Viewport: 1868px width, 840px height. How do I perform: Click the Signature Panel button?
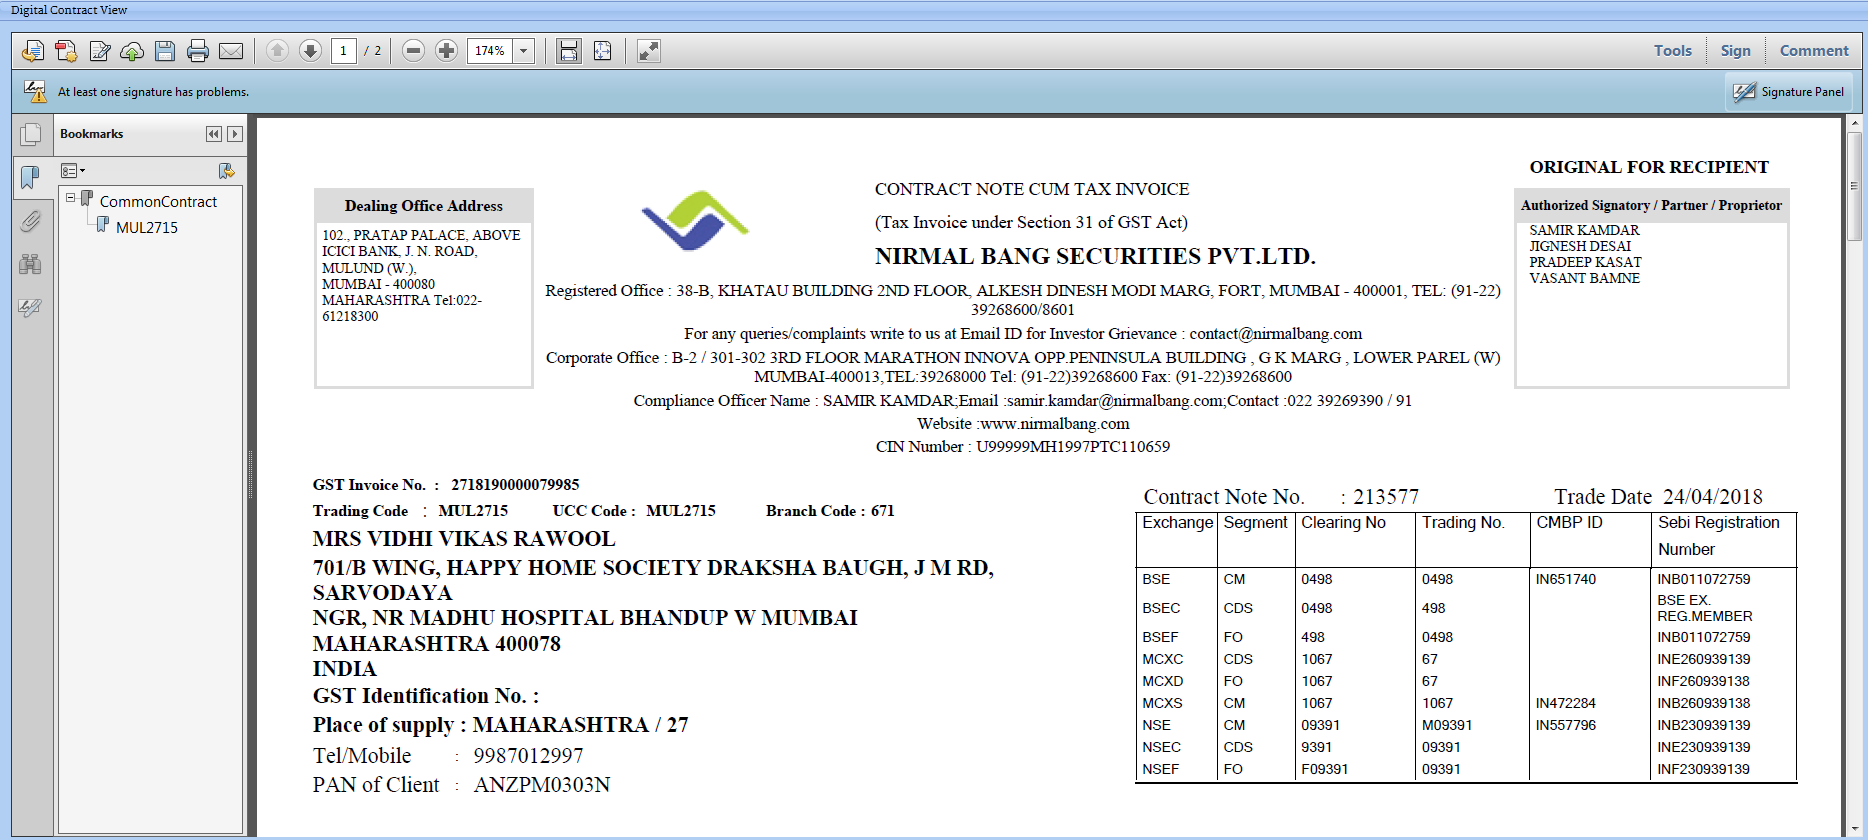click(x=1789, y=92)
